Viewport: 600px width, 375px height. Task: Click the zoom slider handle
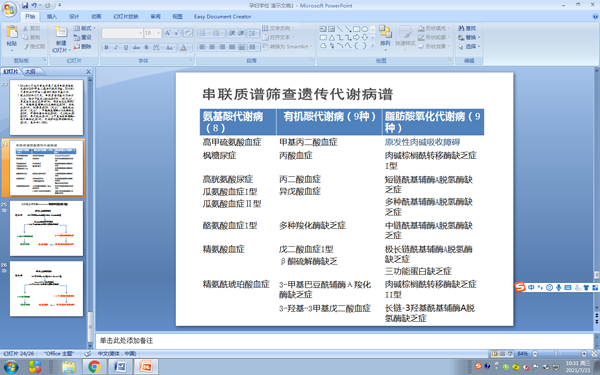coord(556,354)
